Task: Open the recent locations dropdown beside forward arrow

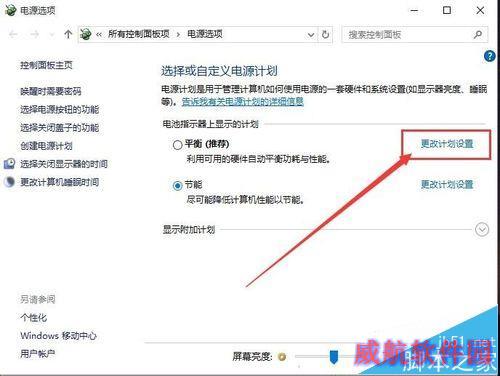Action: click(x=51, y=34)
